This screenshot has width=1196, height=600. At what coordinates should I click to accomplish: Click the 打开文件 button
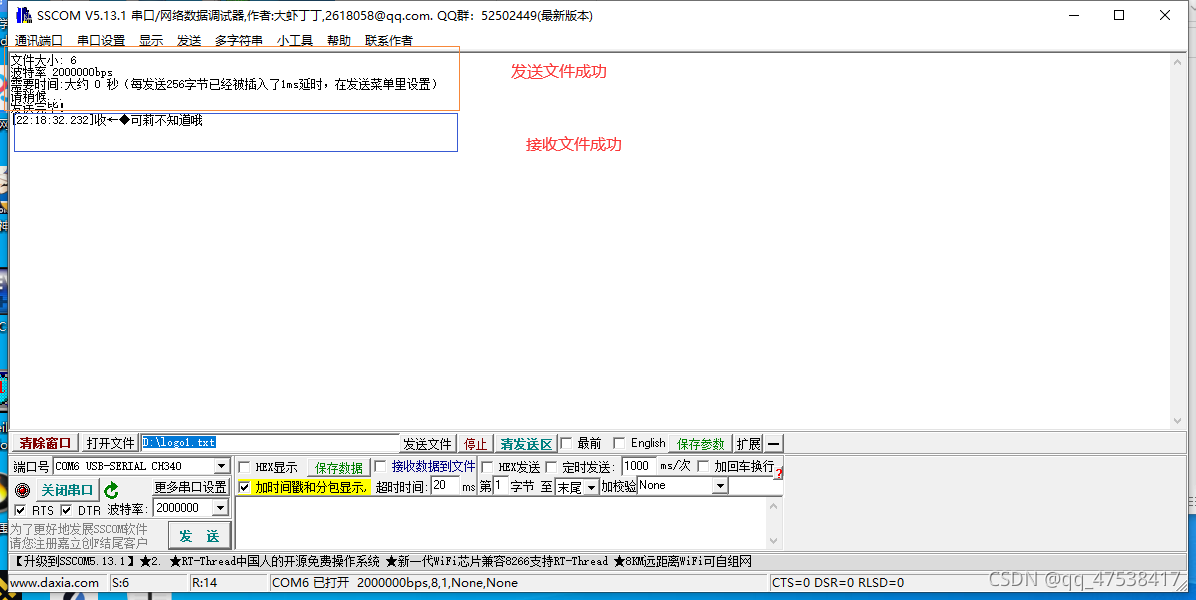pos(110,443)
